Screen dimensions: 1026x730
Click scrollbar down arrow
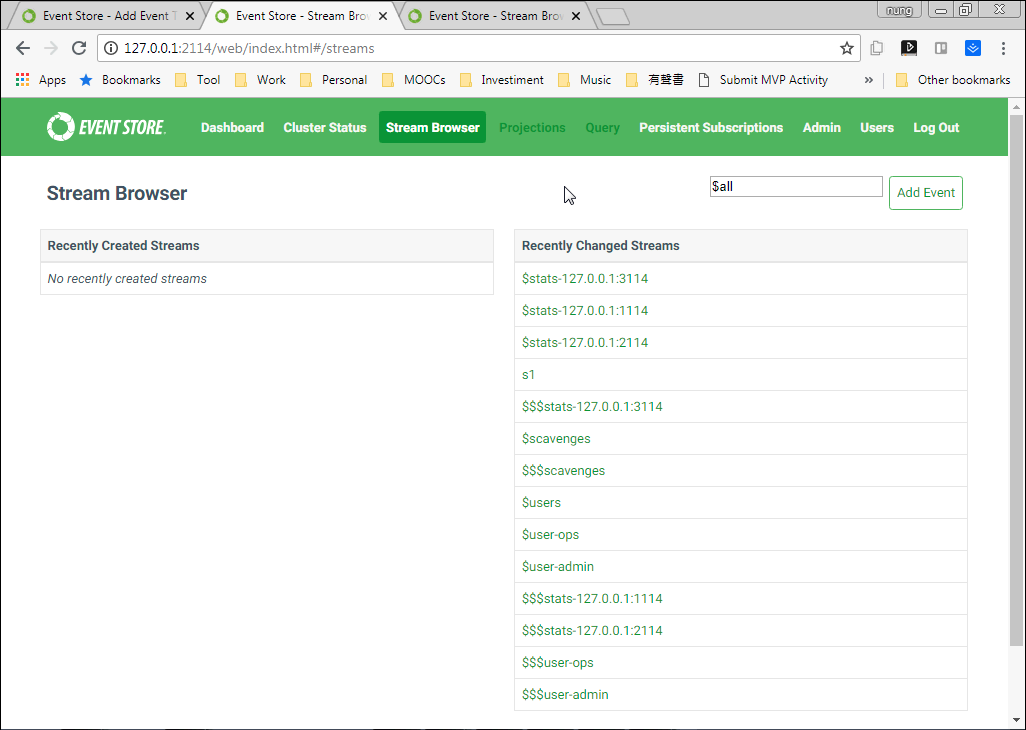click(x=1016, y=721)
